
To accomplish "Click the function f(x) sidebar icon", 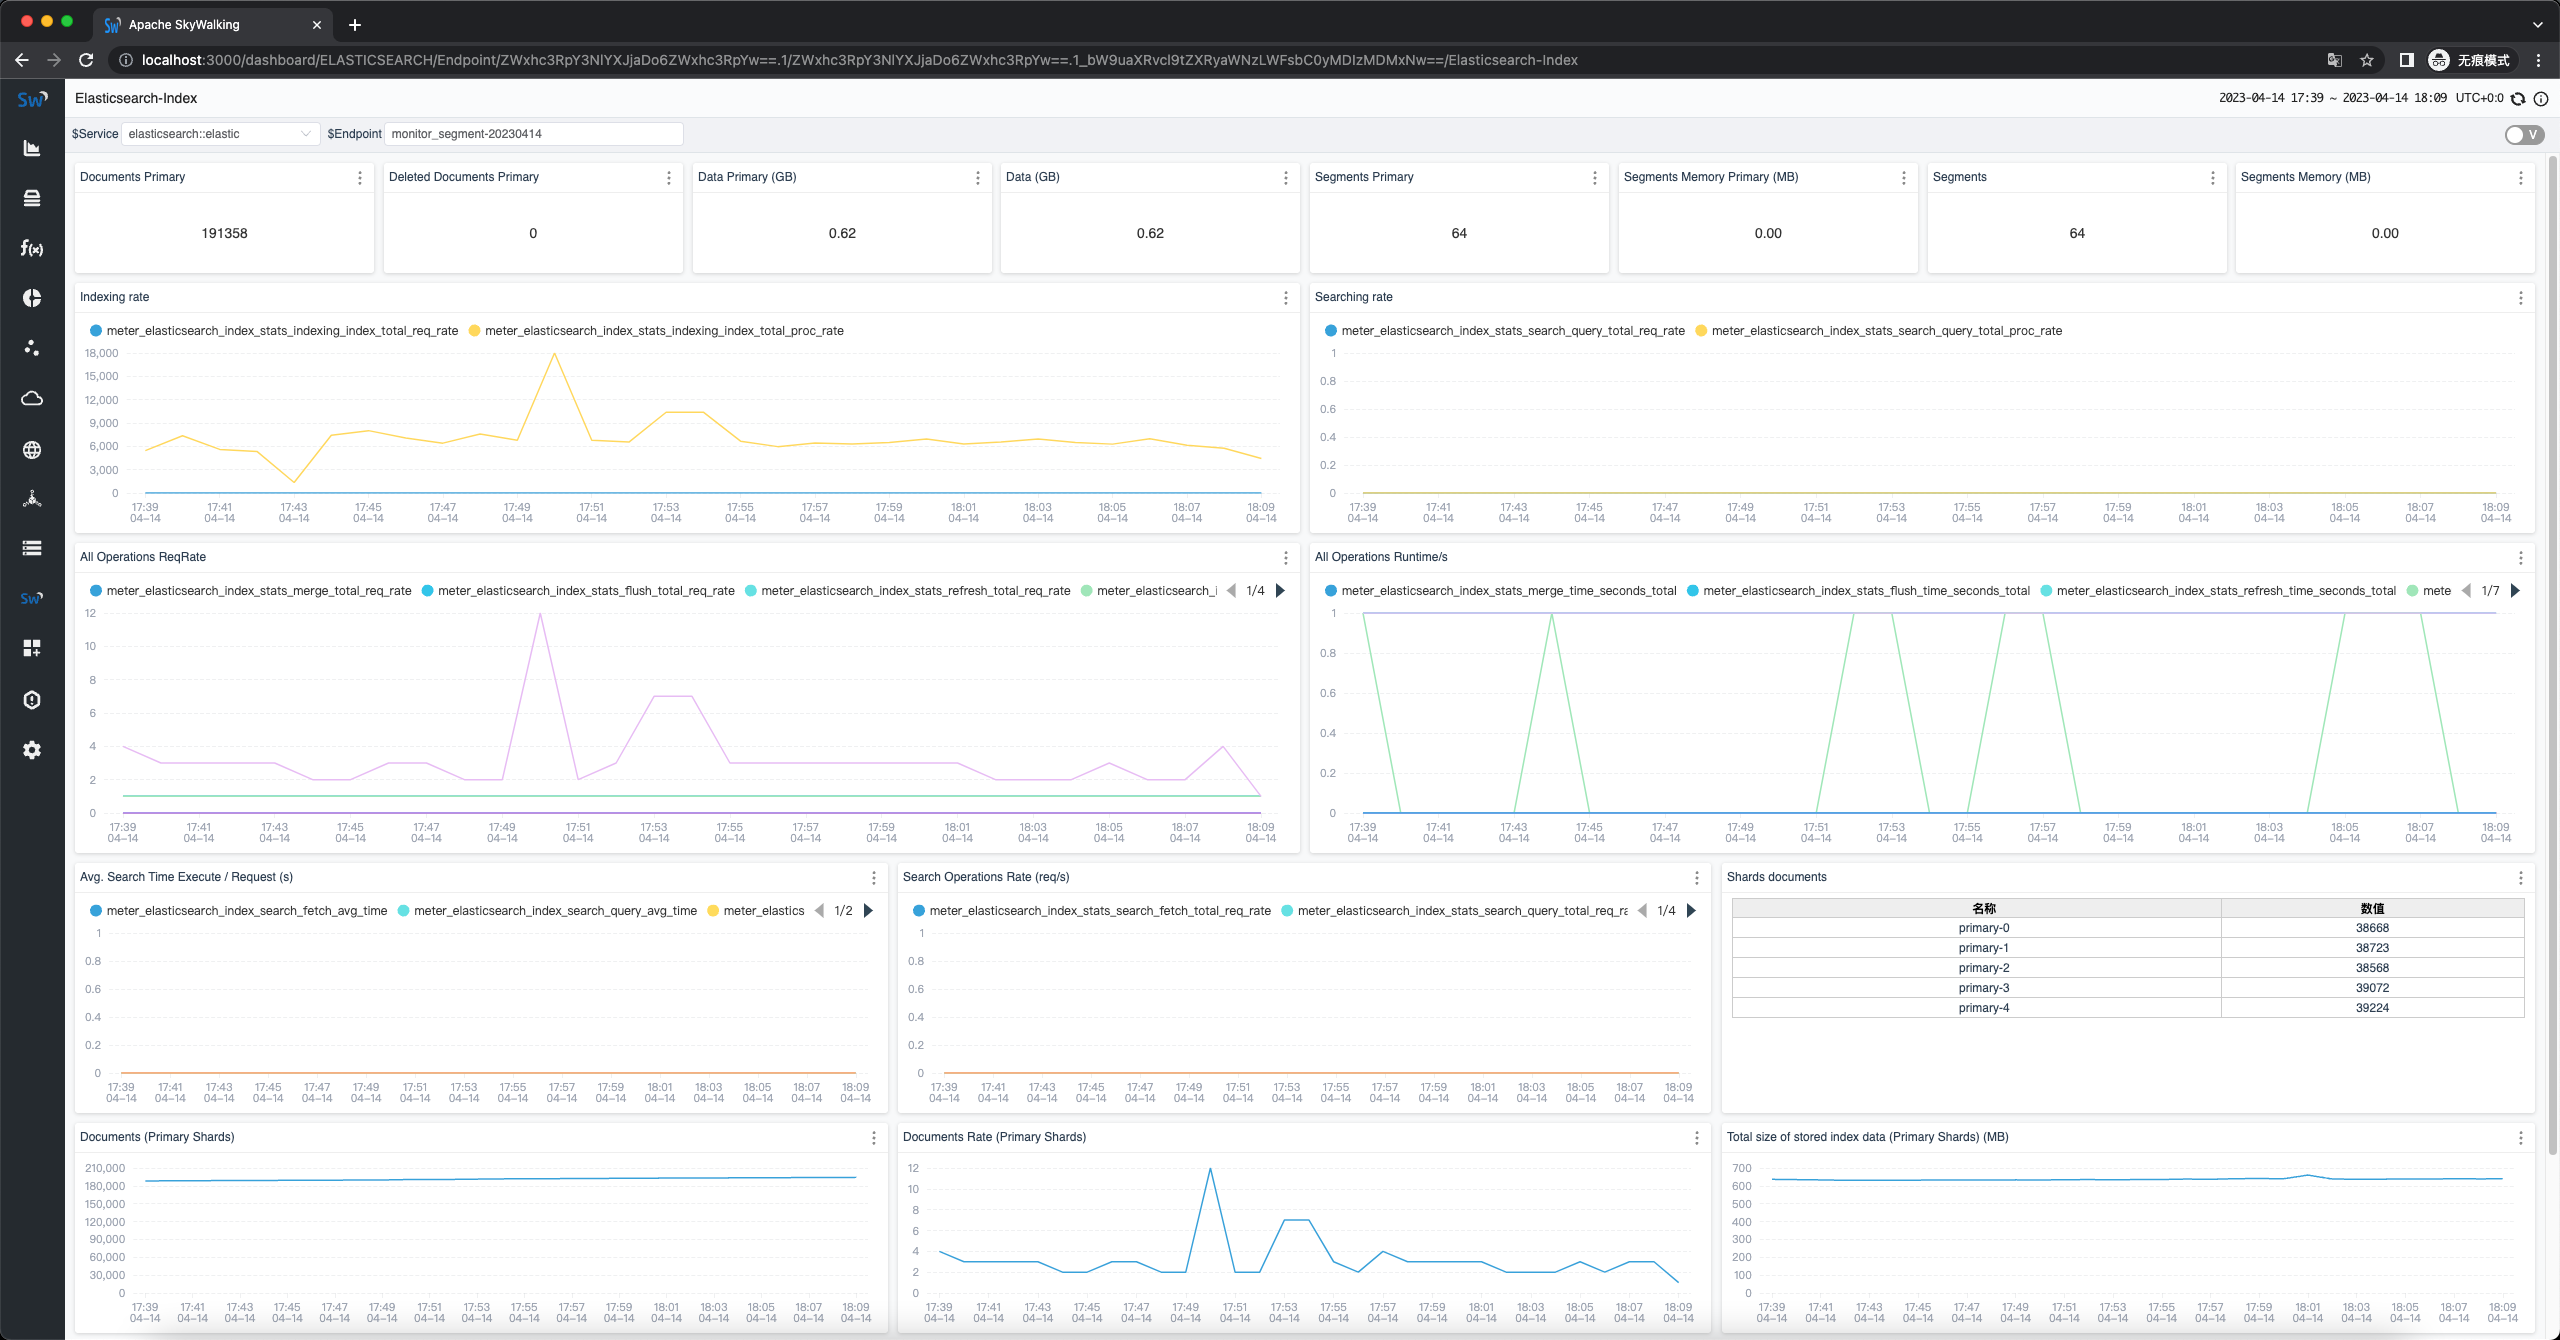I will pyautogui.click(x=32, y=248).
